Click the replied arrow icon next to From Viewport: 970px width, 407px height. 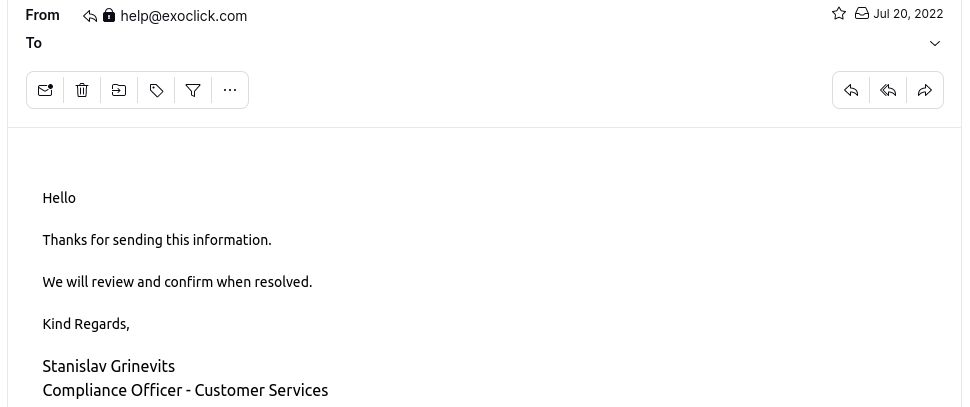pos(90,16)
